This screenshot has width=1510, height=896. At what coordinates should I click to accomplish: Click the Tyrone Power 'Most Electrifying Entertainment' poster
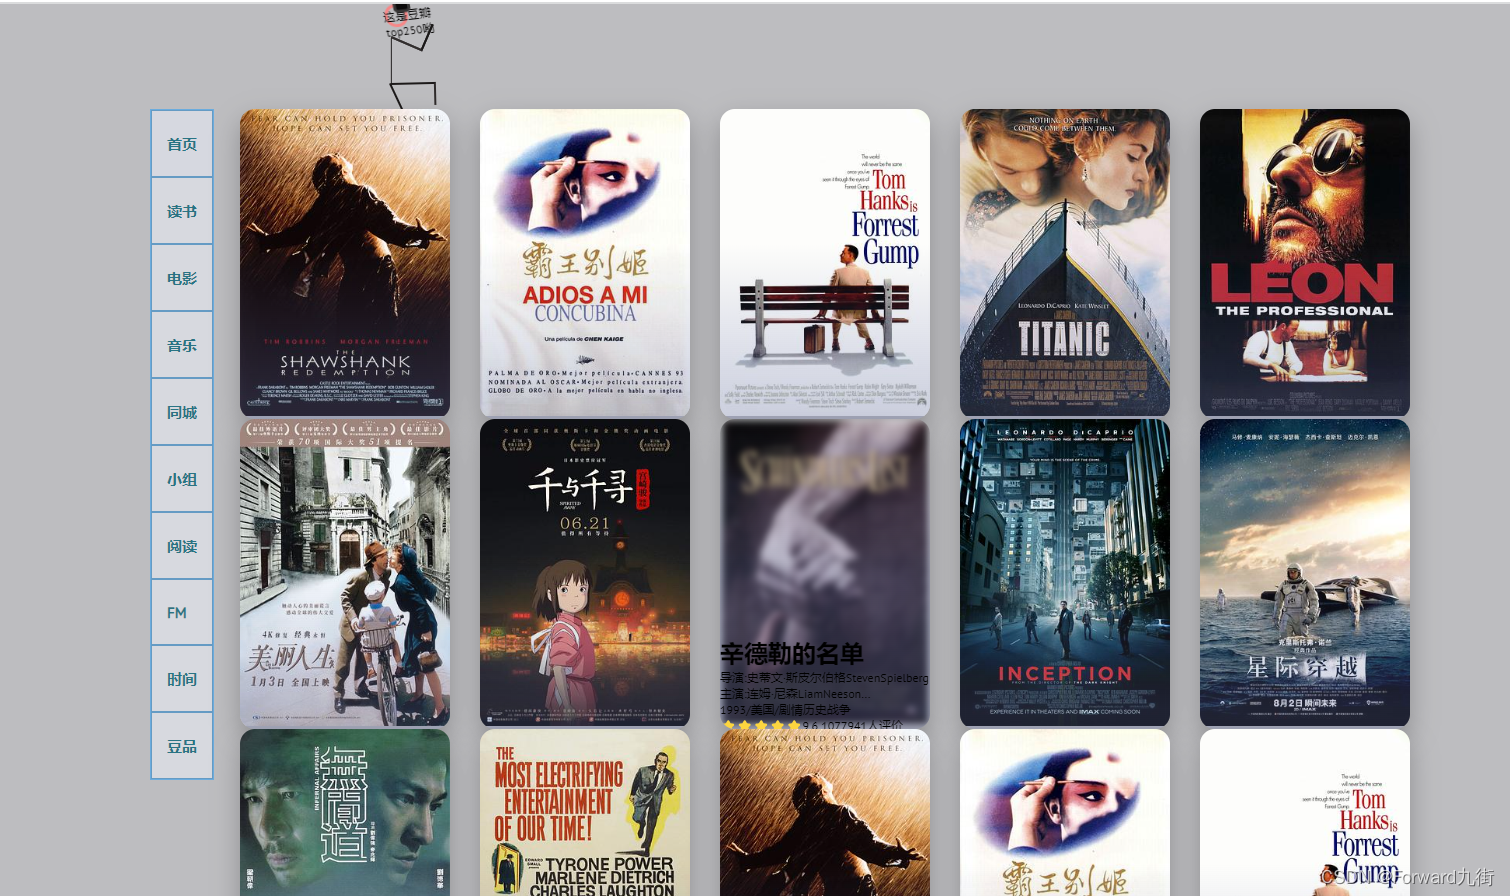585,812
